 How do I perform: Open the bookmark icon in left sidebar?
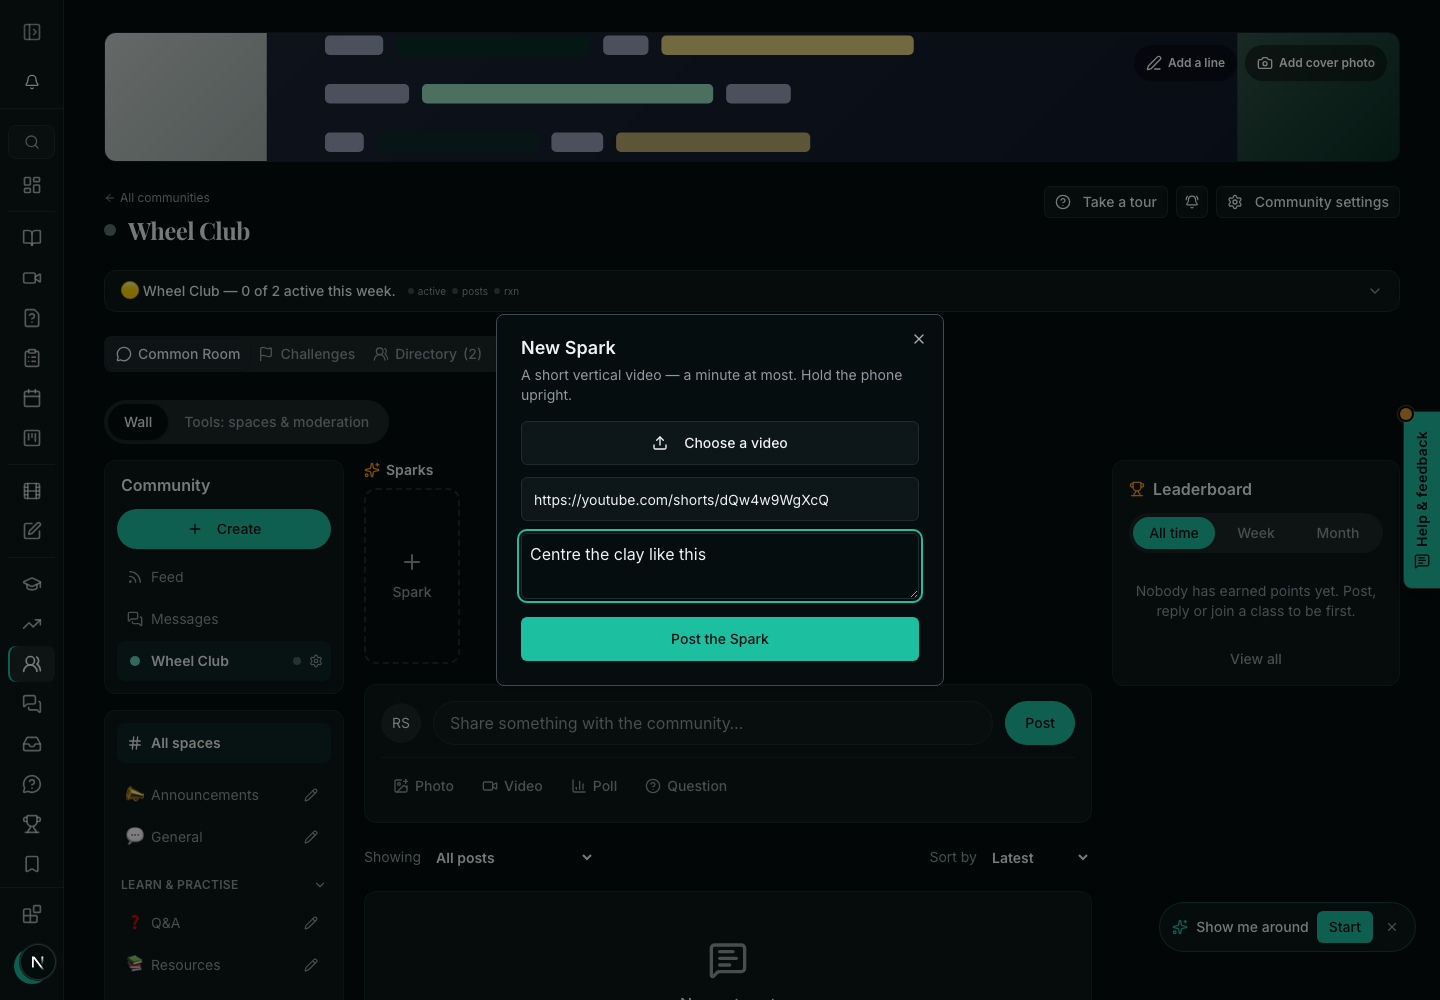click(32, 864)
